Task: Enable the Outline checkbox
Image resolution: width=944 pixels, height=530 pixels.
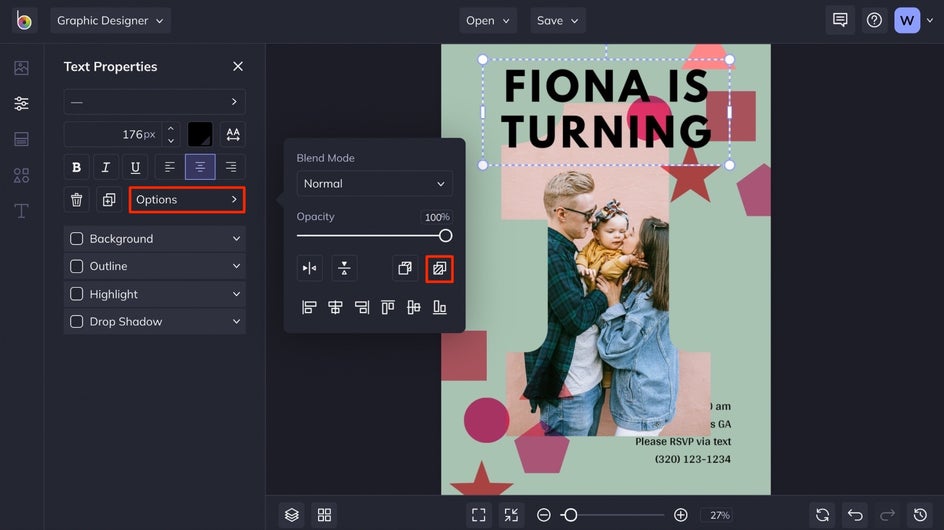Action: (76, 266)
